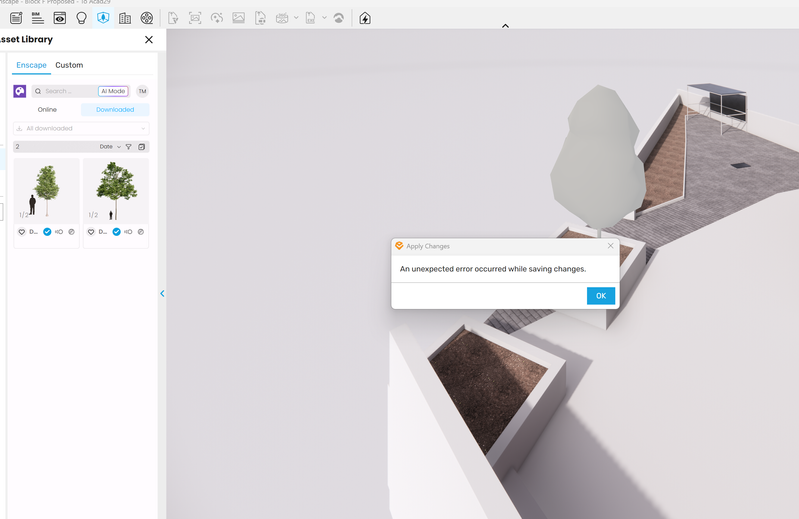799x519 pixels.
Task: Open the Date sort dropdown
Action: tap(110, 147)
